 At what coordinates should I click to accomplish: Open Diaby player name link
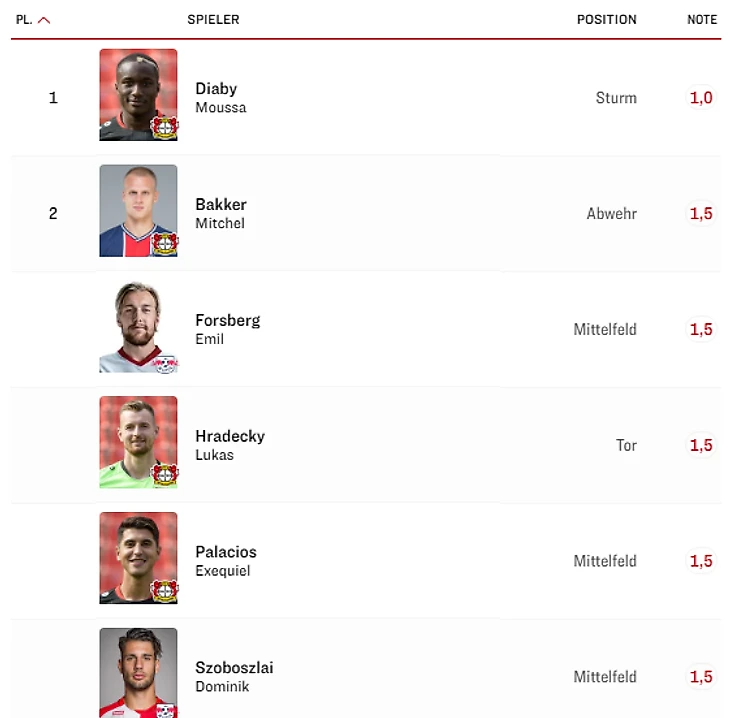pyautogui.click(x=216, y=88)
